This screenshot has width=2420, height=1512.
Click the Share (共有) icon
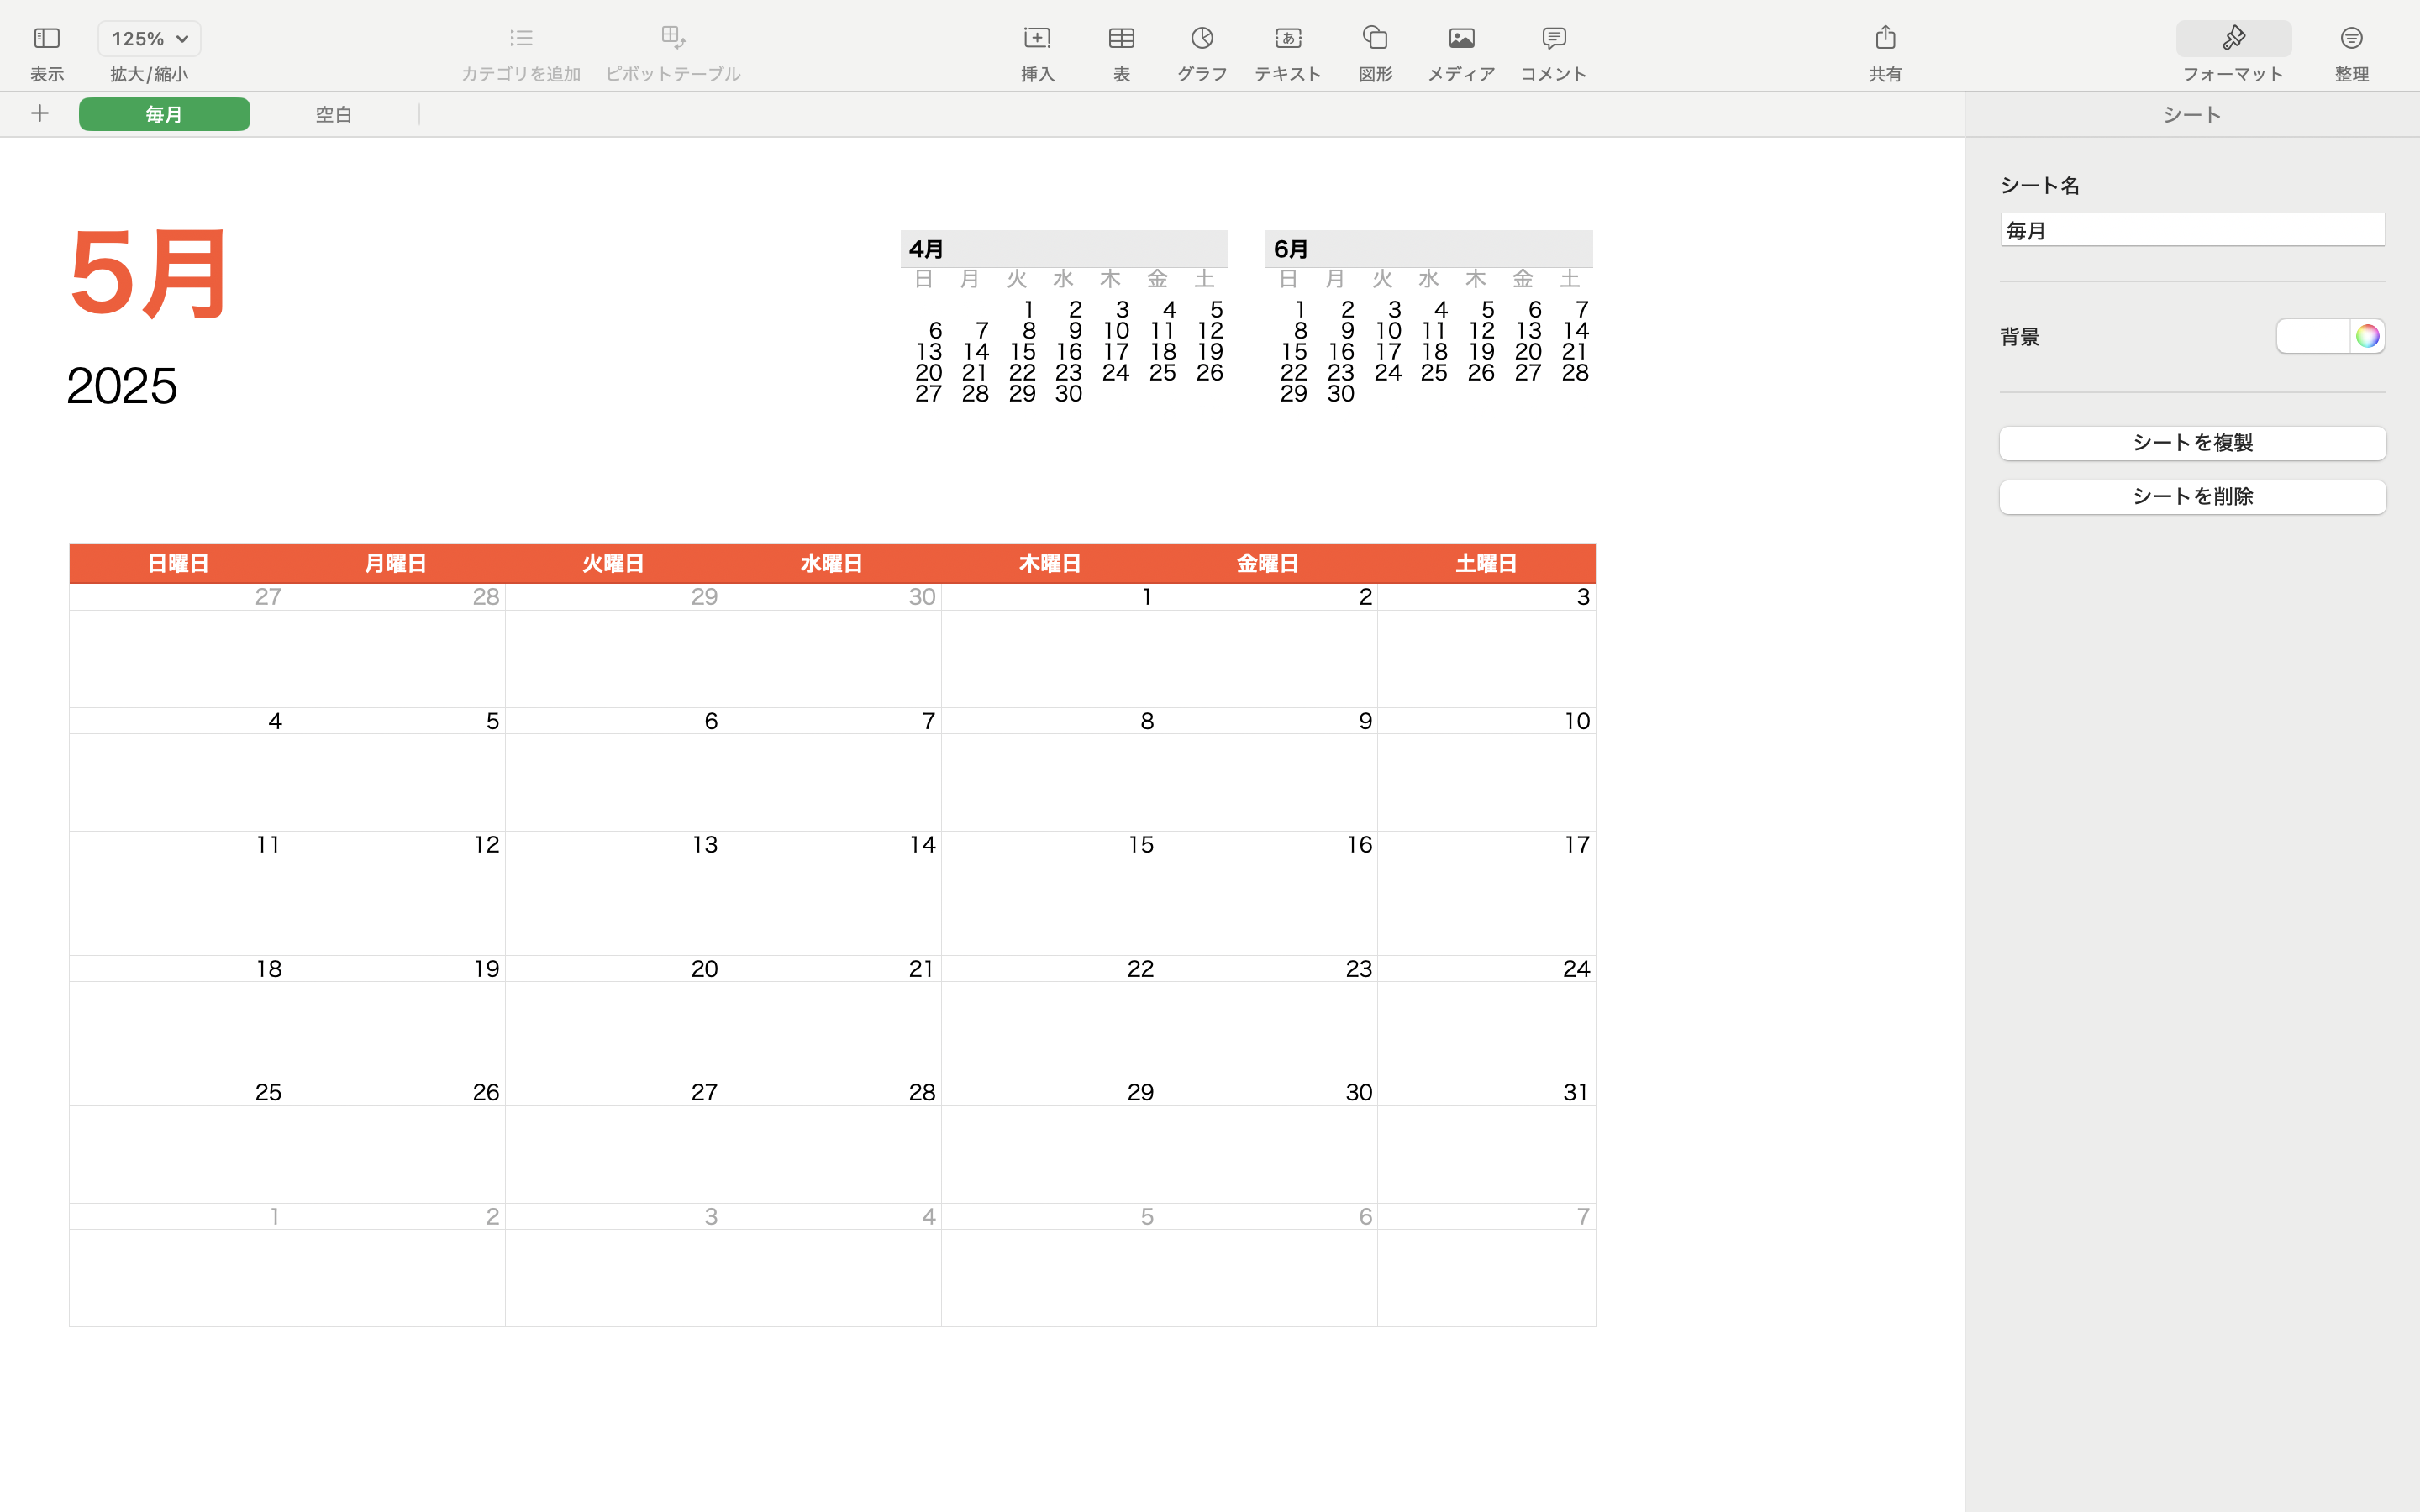pyautogui.click(x=1885, y=39)
